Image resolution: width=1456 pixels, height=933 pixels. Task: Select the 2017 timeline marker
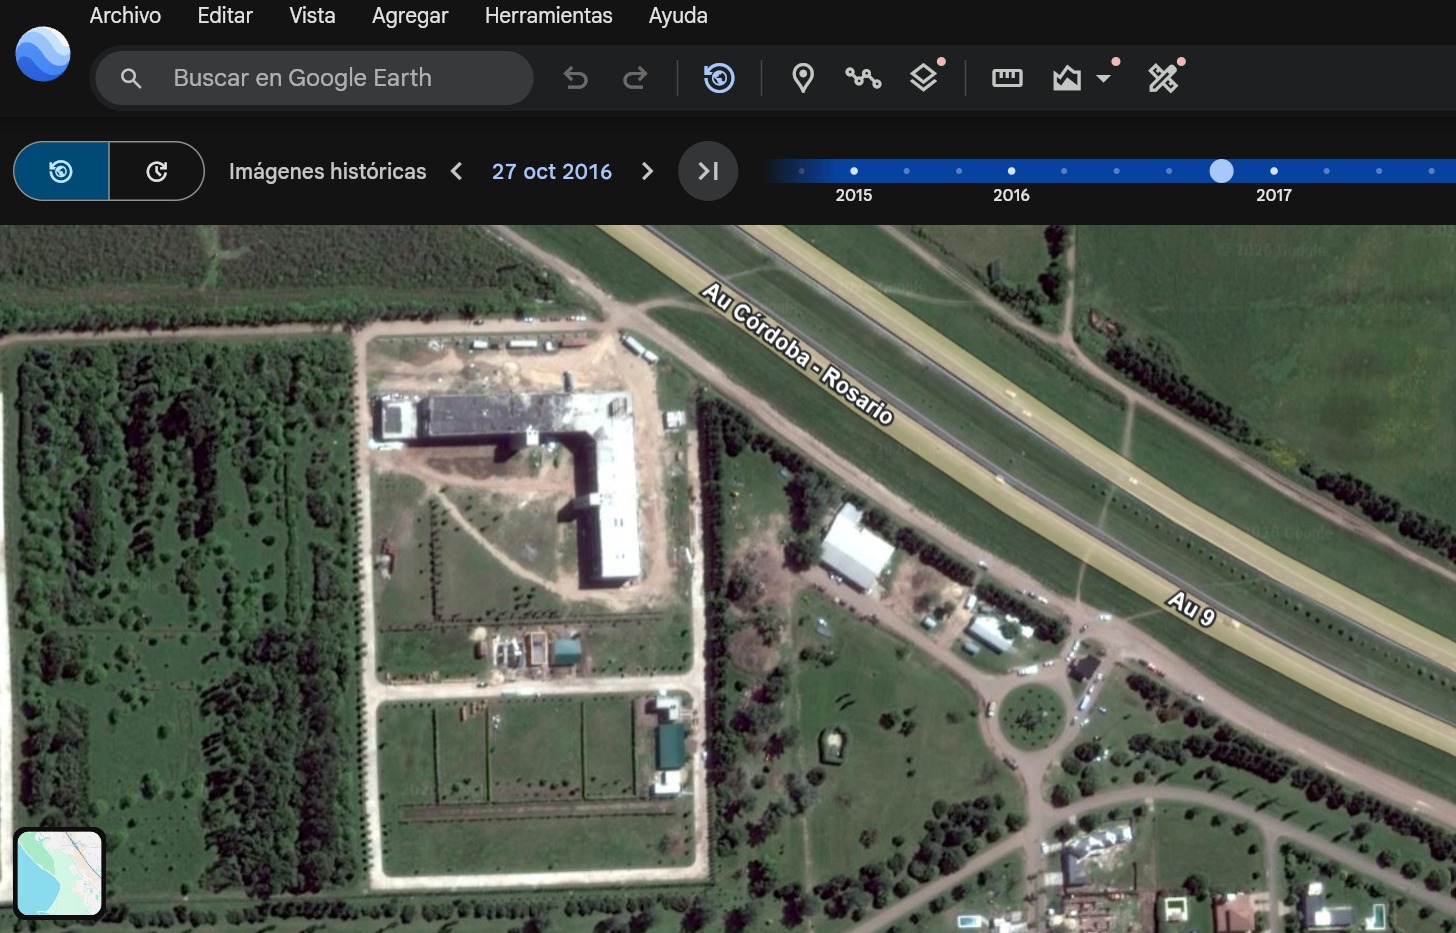(x=1274, y=171)
